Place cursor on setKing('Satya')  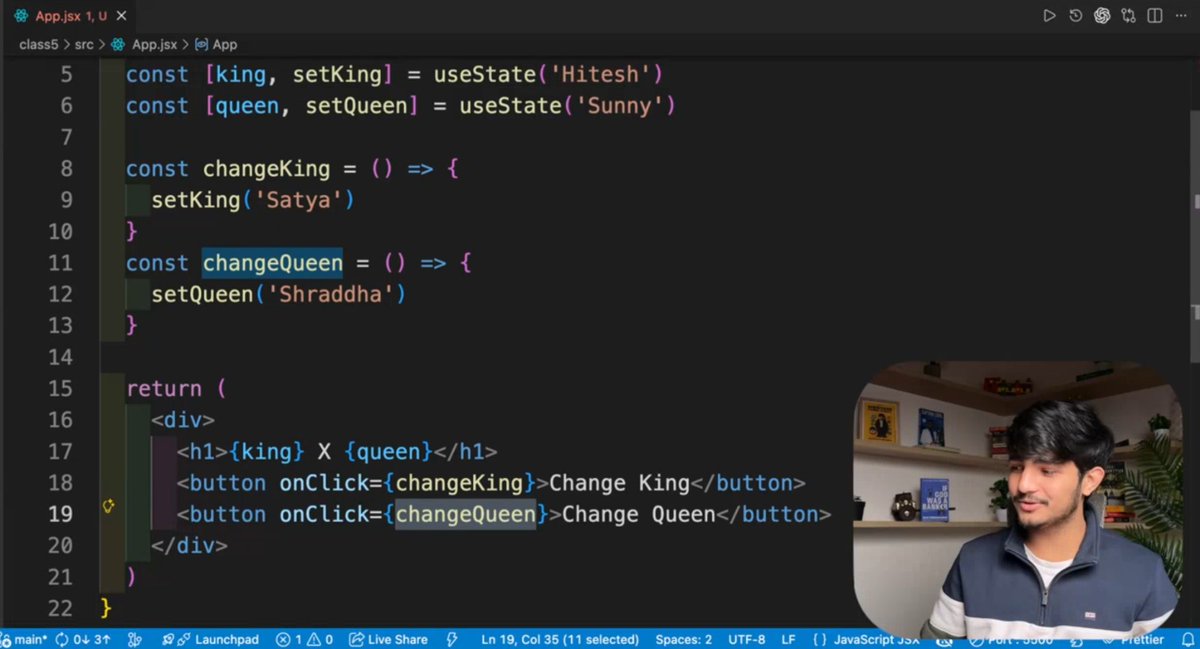pos(253,200)
